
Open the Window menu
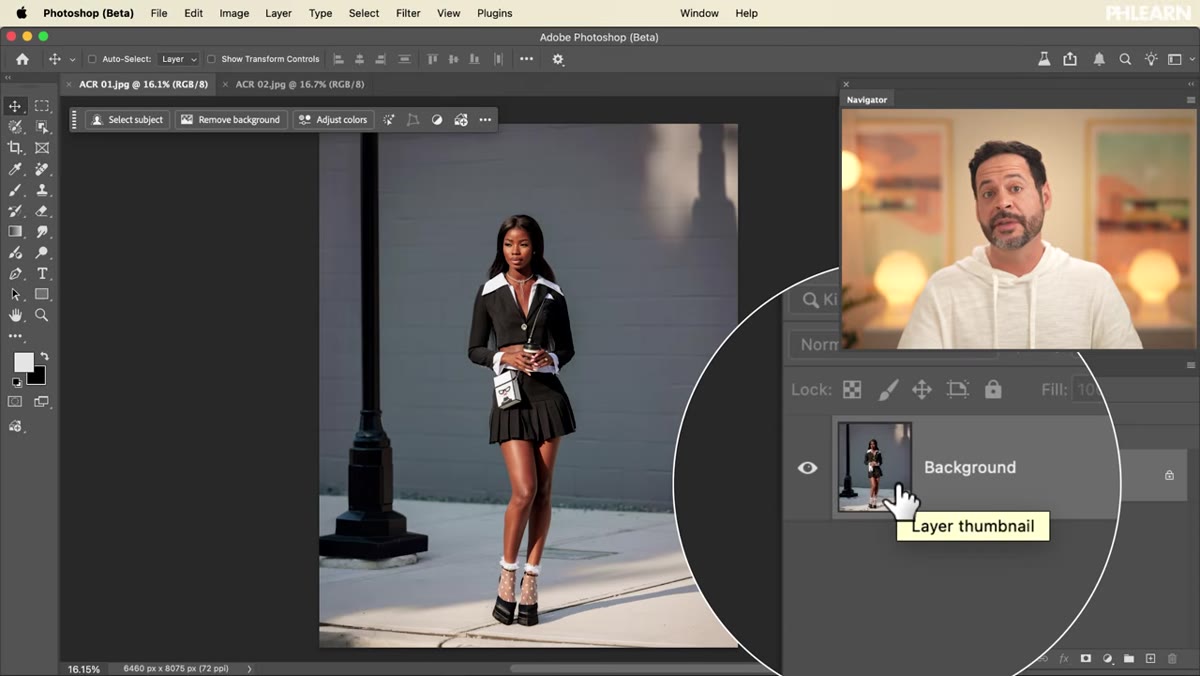699,13
